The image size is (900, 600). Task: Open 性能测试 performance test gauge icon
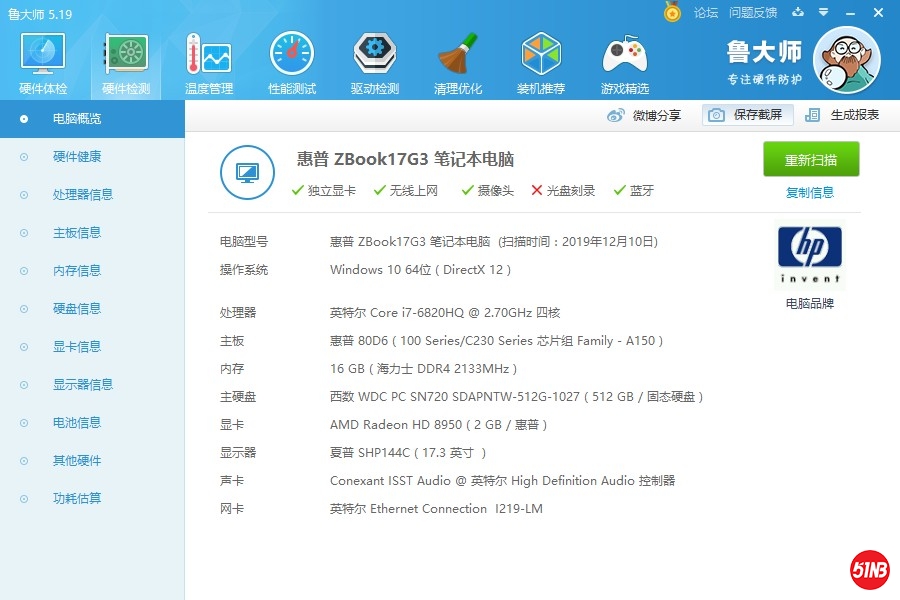[291, 62]
